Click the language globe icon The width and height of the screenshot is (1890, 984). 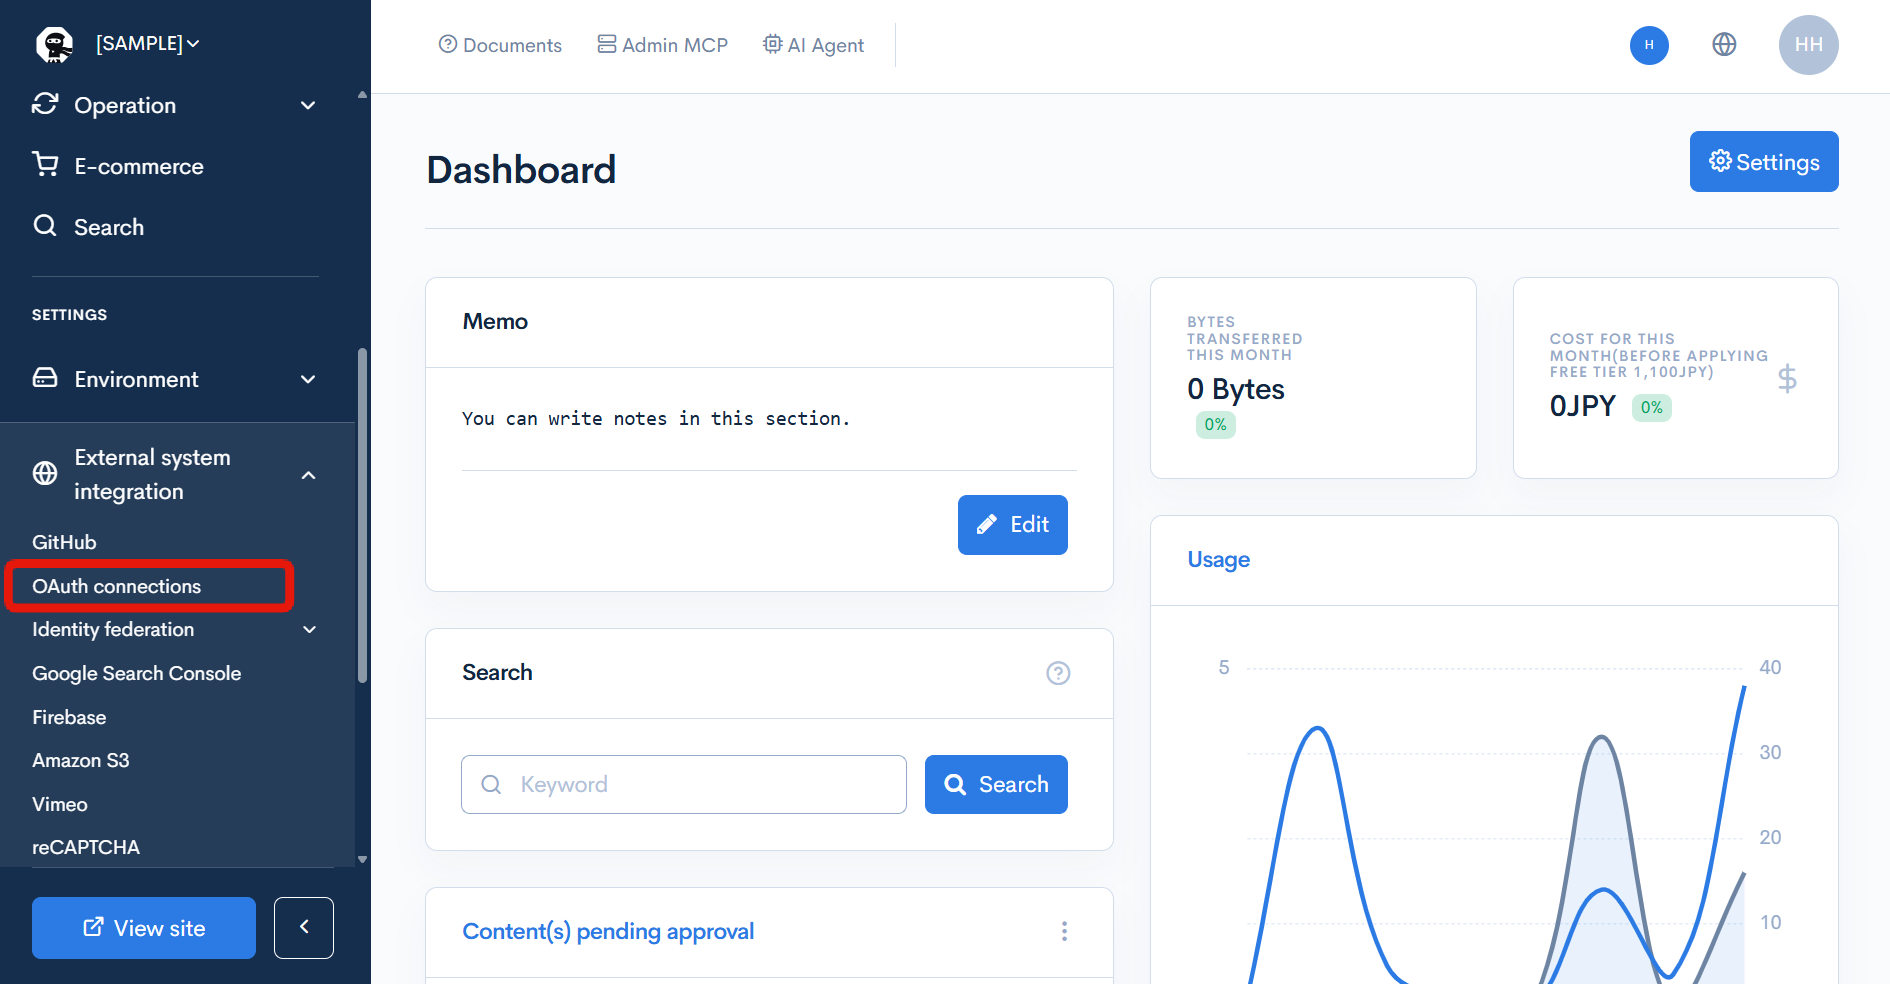pos(1724,44)
